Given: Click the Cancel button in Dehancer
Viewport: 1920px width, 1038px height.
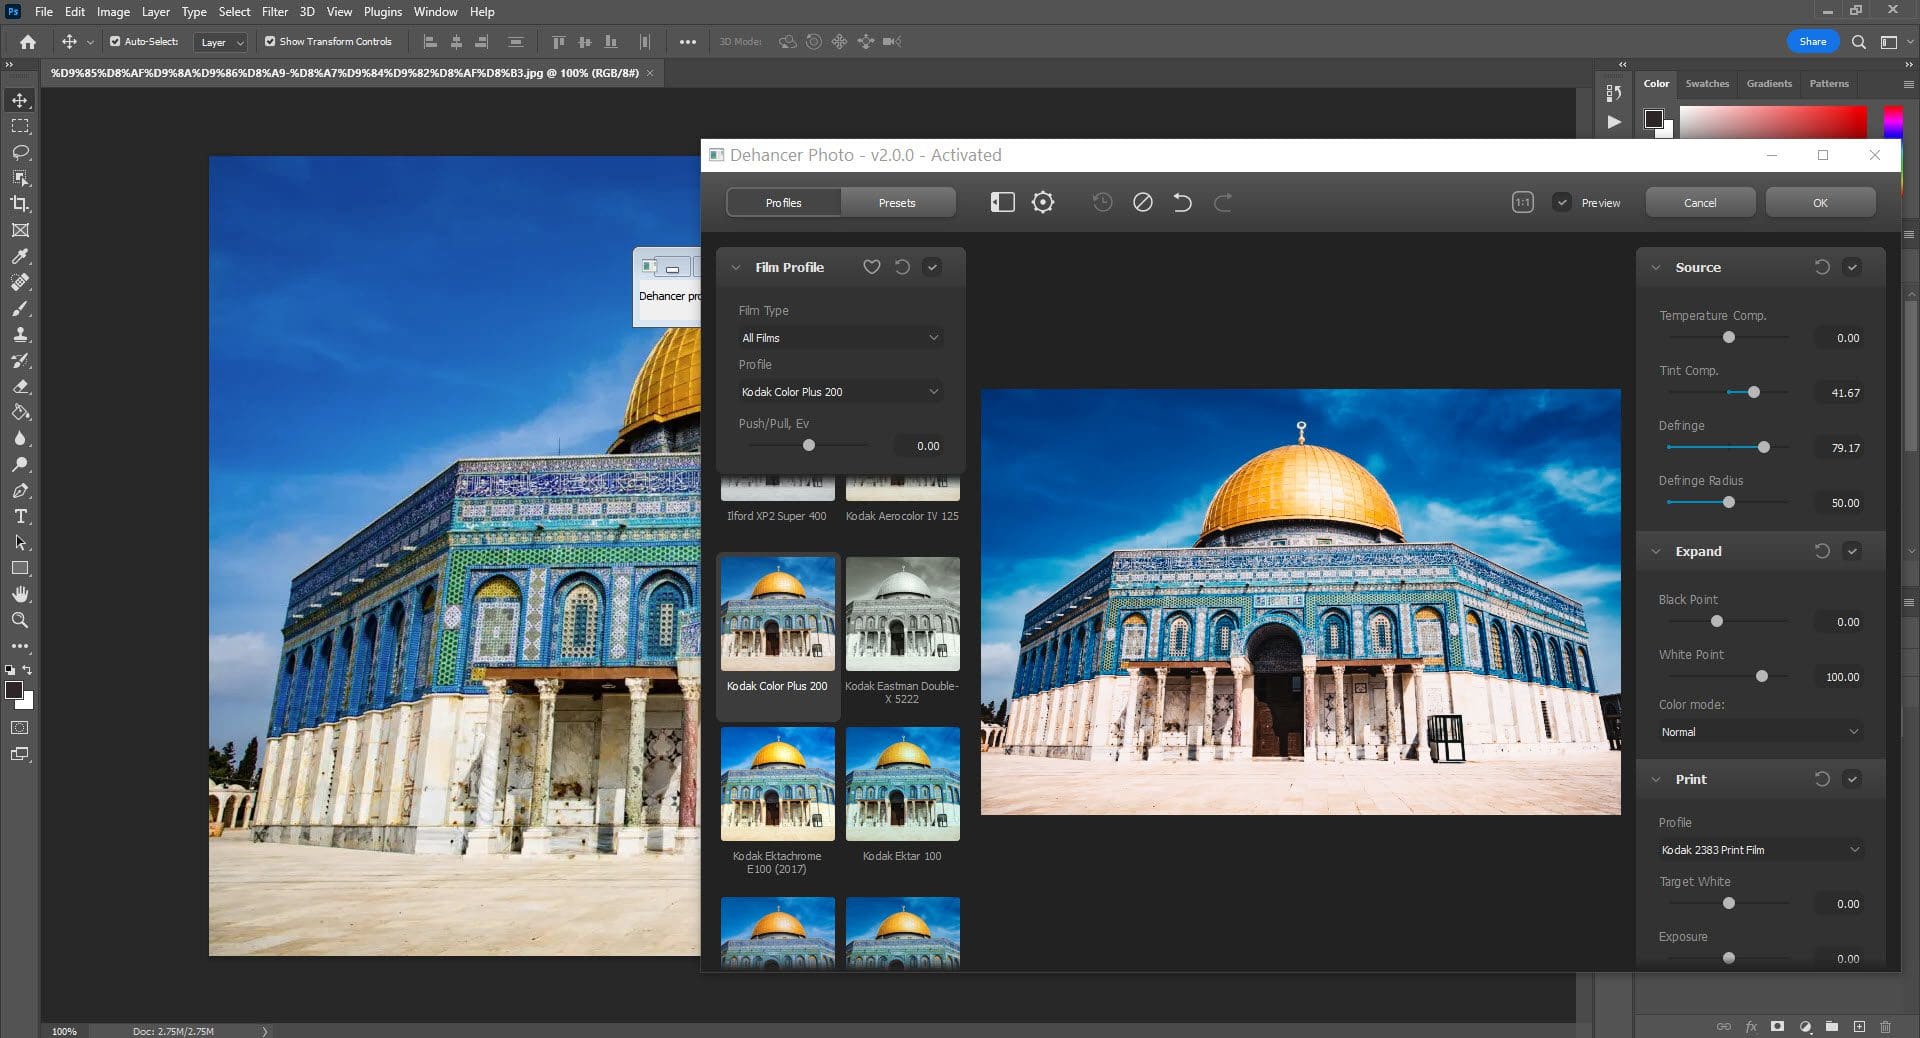Looking at the screenshot, I should 1700,203.
